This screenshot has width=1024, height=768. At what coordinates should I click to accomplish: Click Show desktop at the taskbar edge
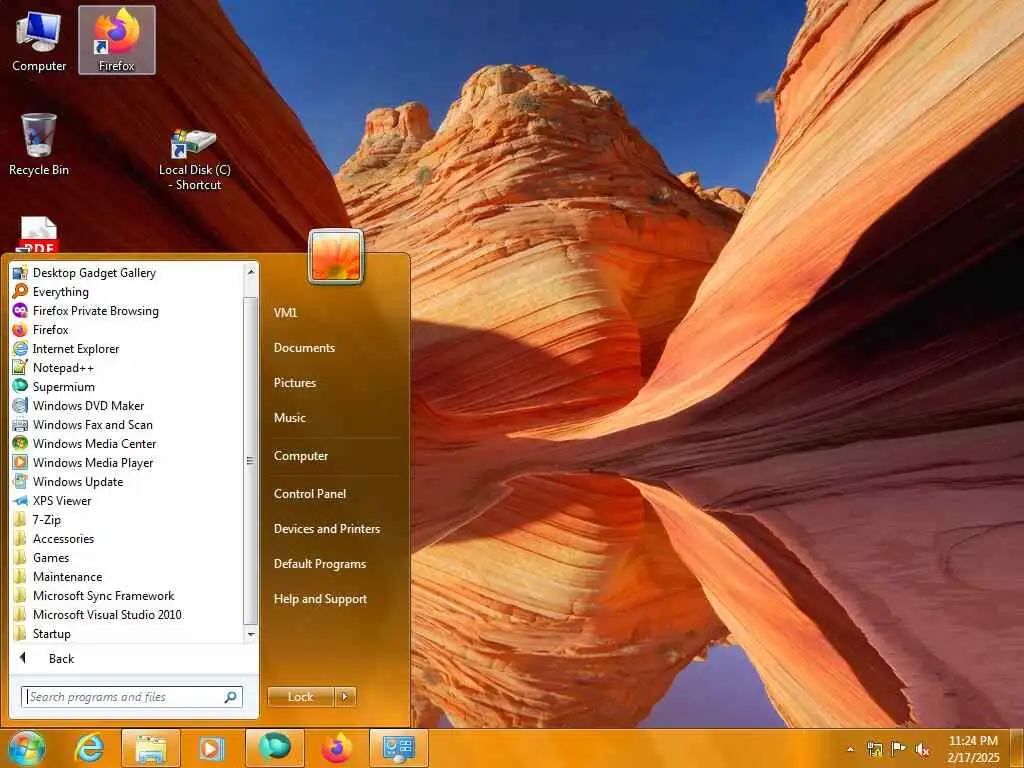coord(1016,748)
